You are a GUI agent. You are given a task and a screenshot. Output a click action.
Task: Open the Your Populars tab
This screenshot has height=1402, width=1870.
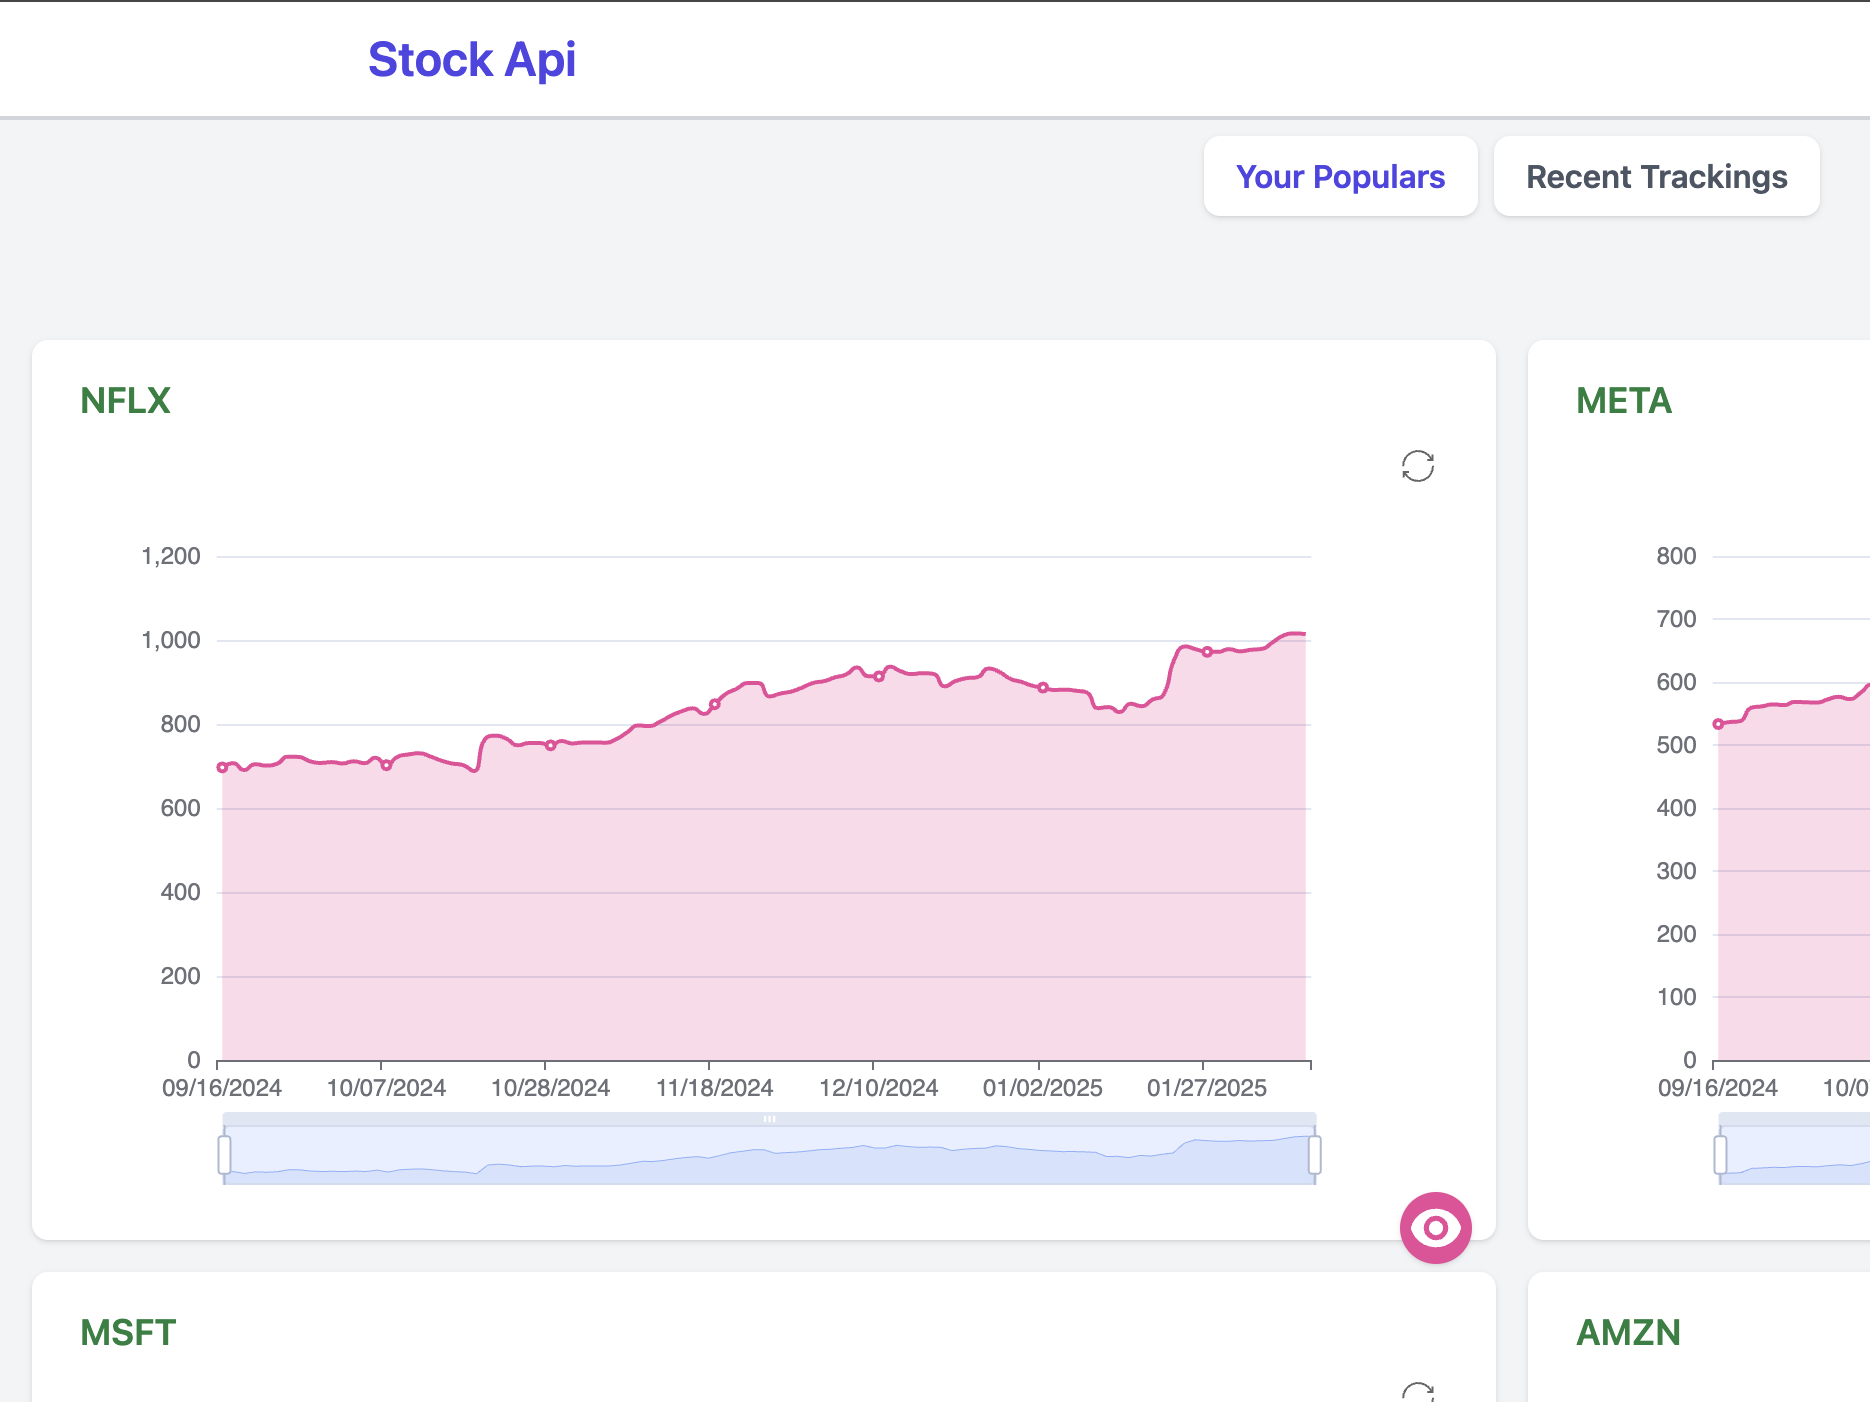click(1340, 176)
